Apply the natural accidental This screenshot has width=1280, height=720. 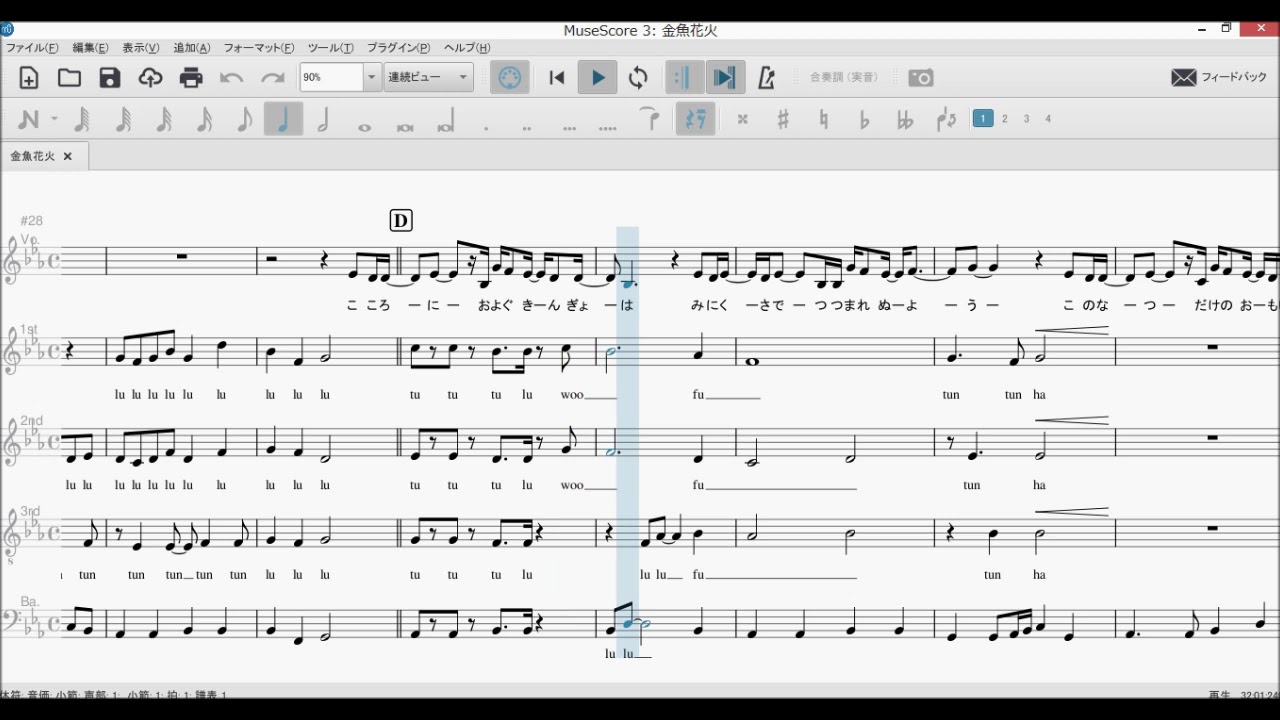coord(824,120)
